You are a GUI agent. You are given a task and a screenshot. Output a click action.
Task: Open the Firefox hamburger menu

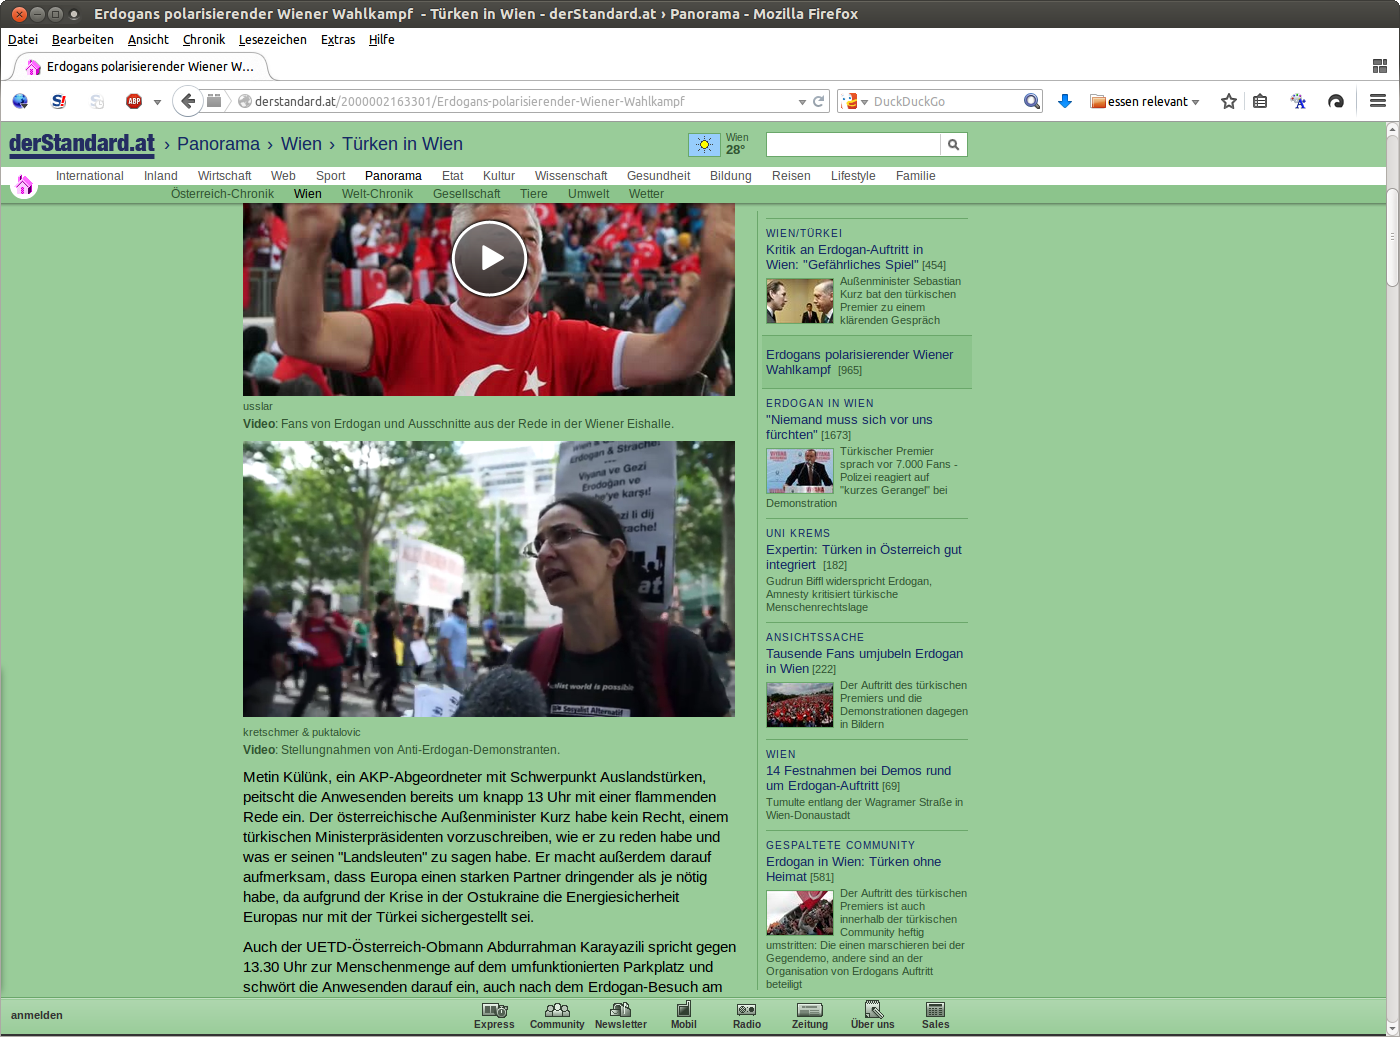pyautogui.click(x=1377, y=101)
